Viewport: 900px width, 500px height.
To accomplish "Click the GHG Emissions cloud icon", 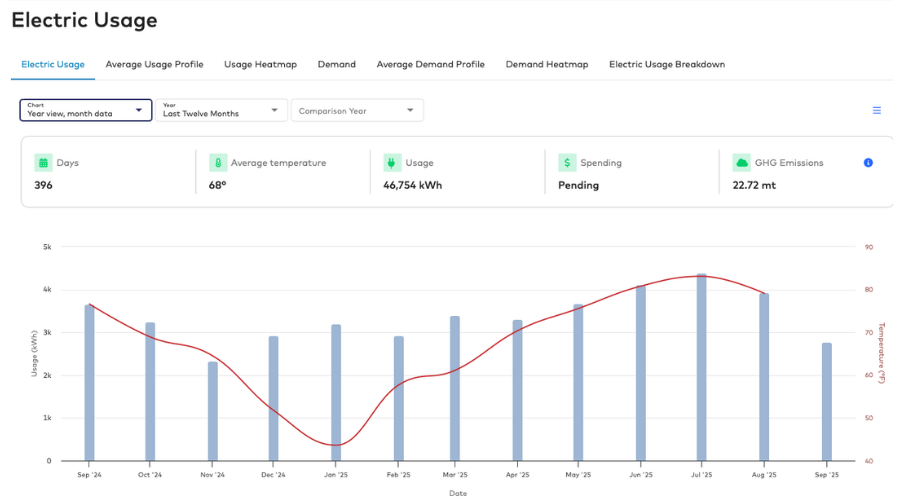I will [741, 162].
